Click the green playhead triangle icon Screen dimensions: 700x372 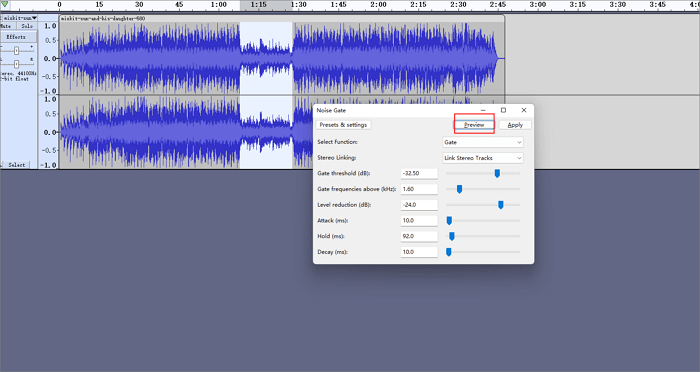5,4
